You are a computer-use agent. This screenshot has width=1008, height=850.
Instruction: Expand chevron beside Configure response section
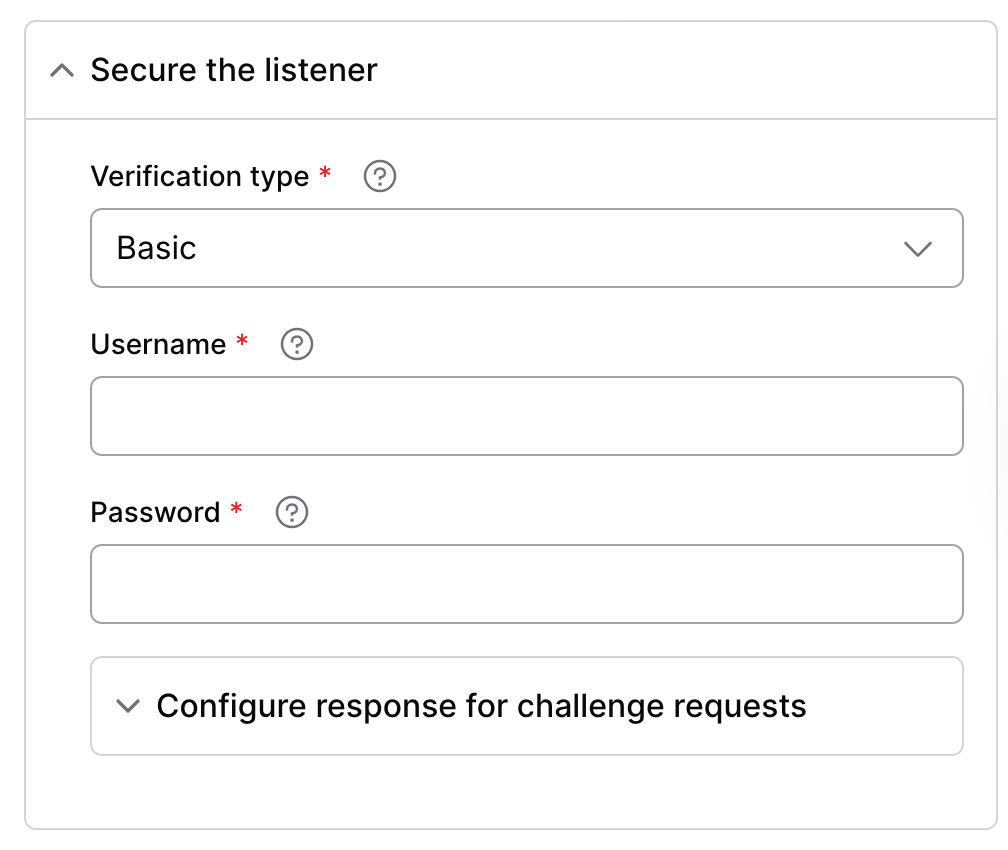128,706
